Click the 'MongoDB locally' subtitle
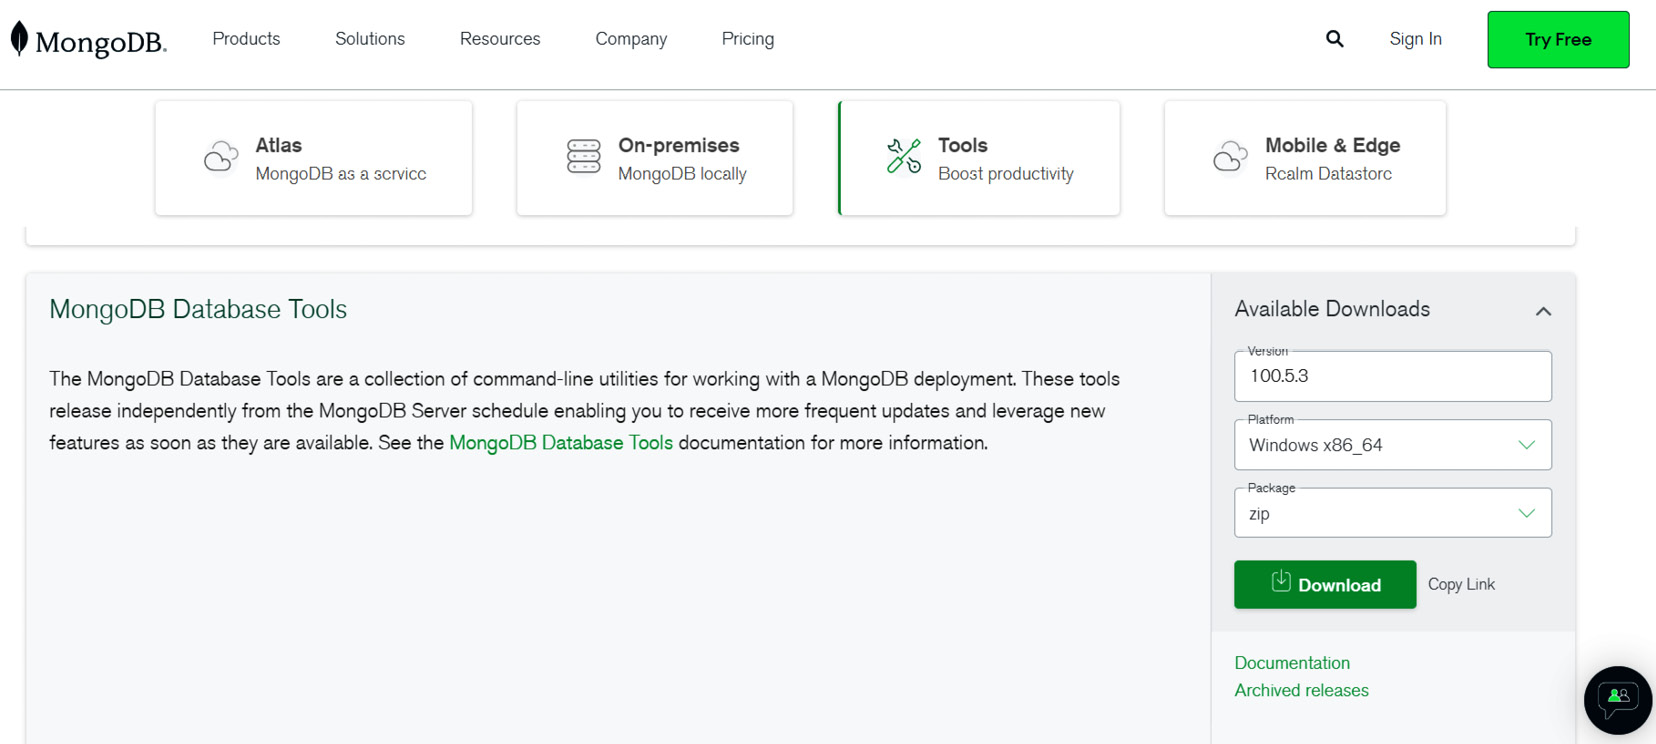This screenshot has height=744, width=1656. click(x=682, y=174)
